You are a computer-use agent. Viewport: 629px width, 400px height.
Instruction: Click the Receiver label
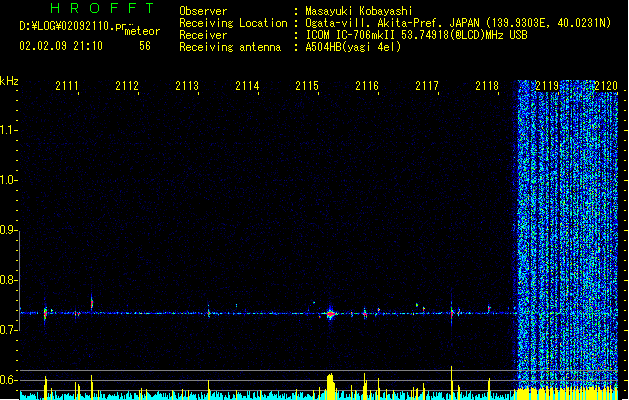[x=203, y=35]
